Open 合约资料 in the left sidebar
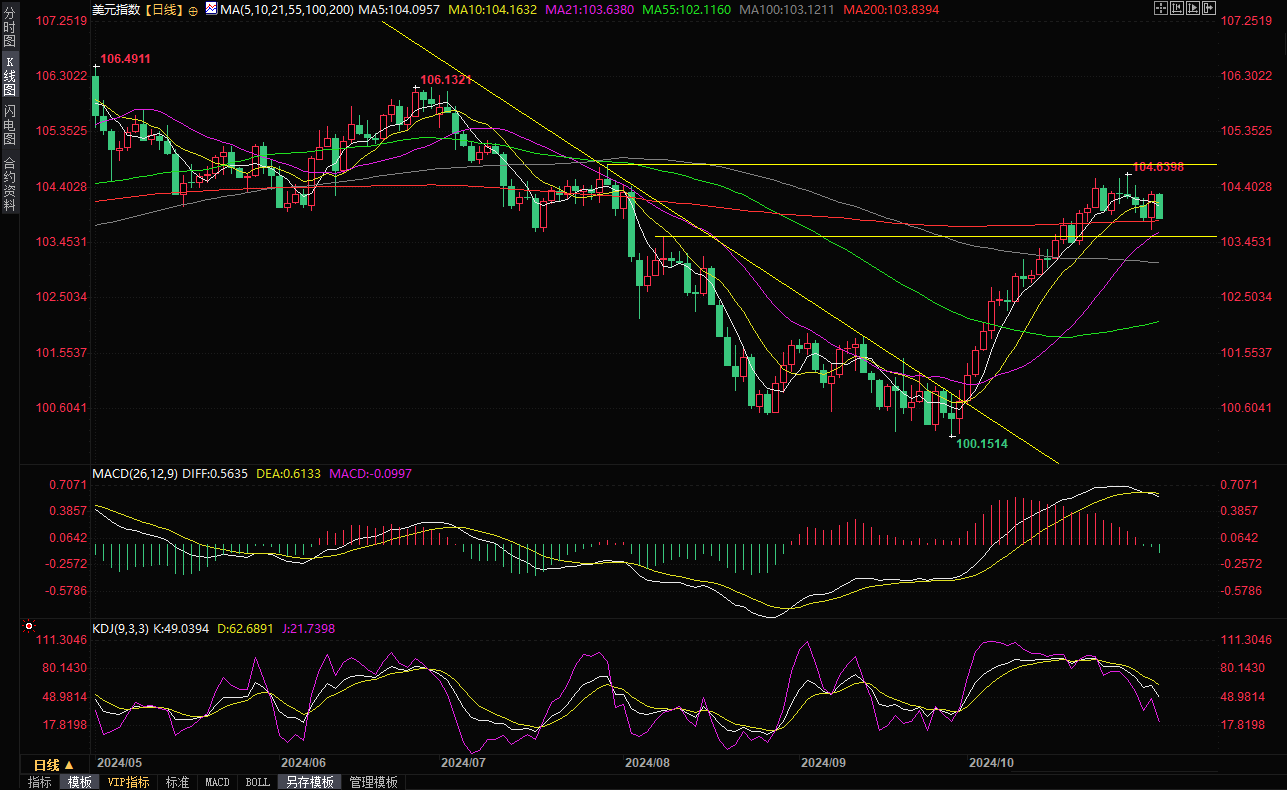 pyautogui.click(x=9, y=183)
